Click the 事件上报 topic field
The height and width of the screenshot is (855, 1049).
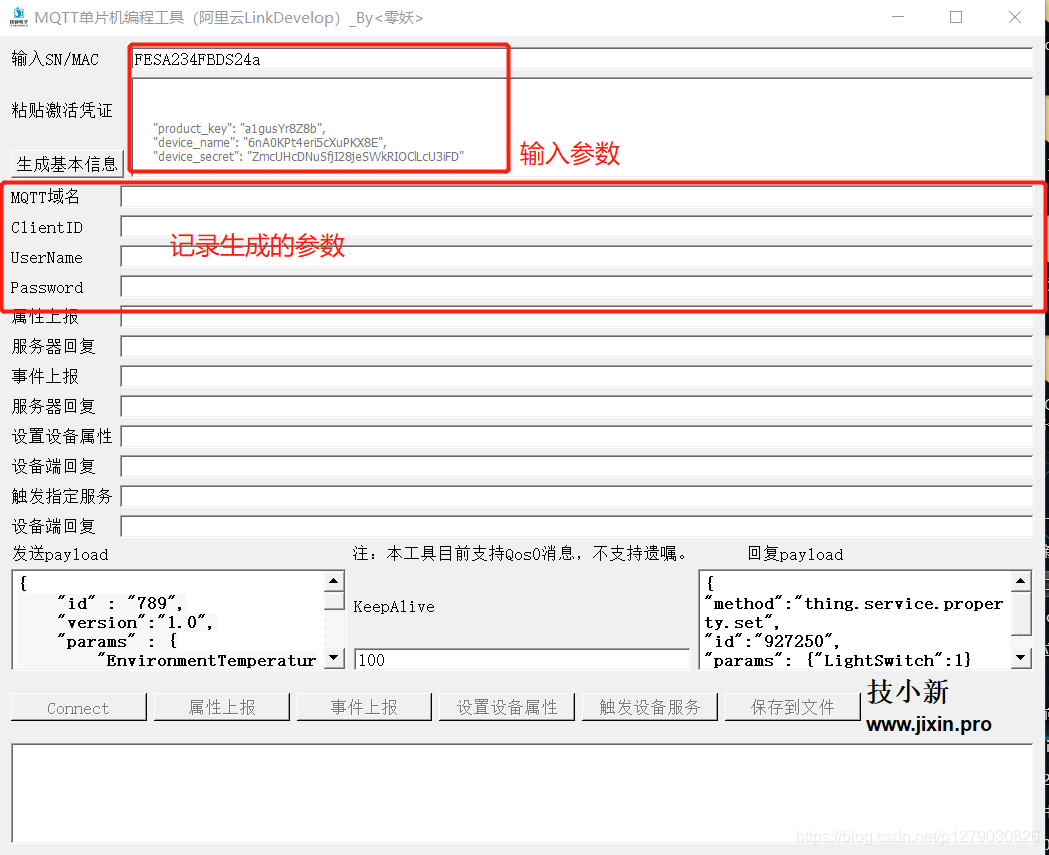pos(577,377)
